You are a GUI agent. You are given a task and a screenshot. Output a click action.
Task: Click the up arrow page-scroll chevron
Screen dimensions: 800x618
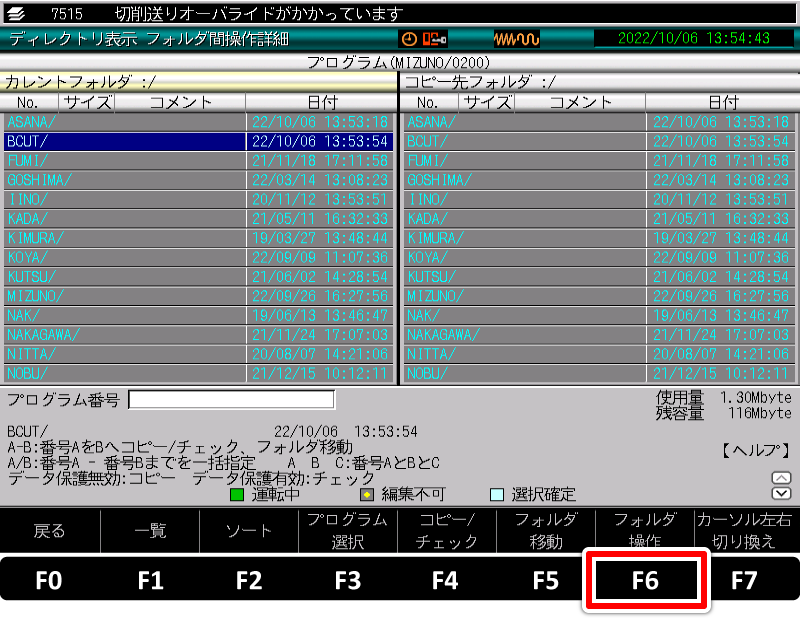[781, 477]
